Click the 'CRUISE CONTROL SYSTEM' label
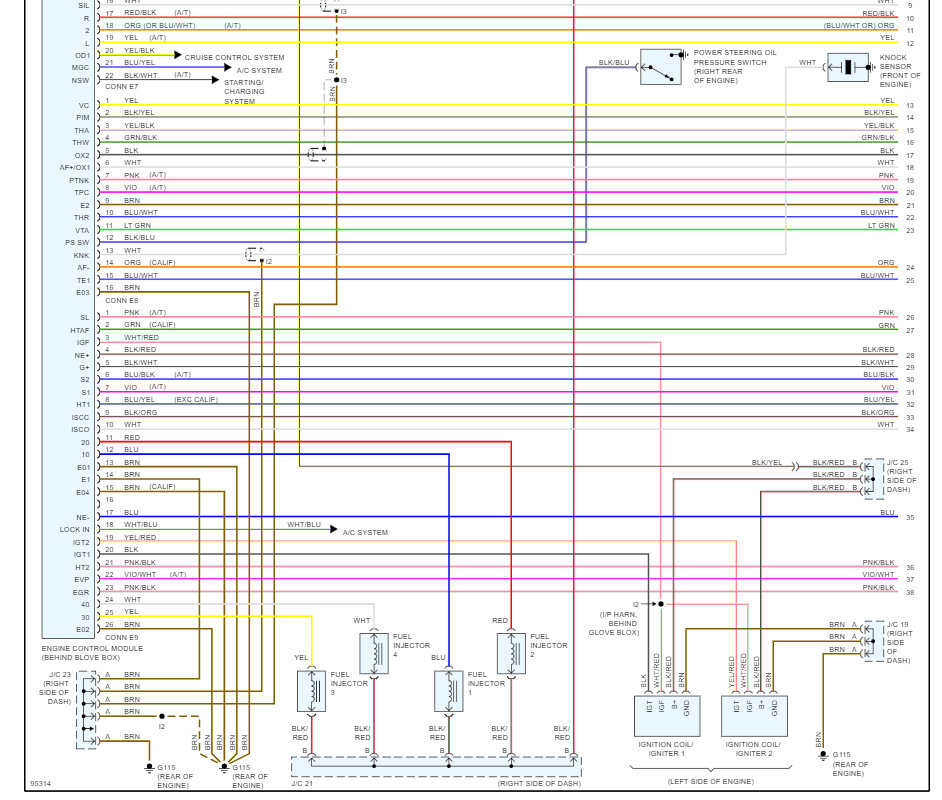 (x=234, y=58)
